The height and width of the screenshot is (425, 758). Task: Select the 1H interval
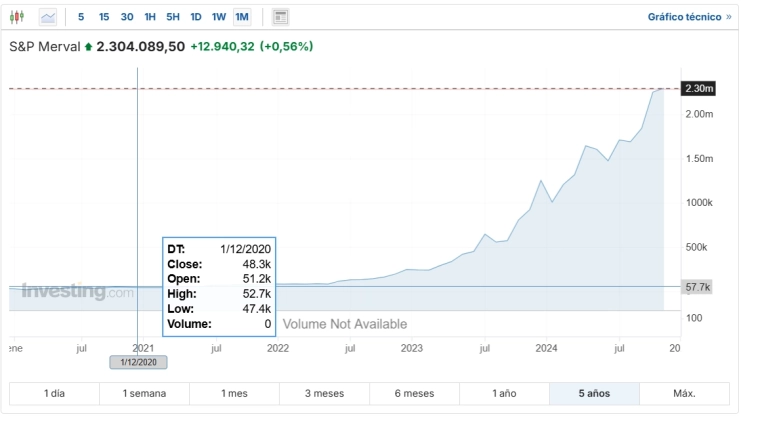tap(150, 17)
